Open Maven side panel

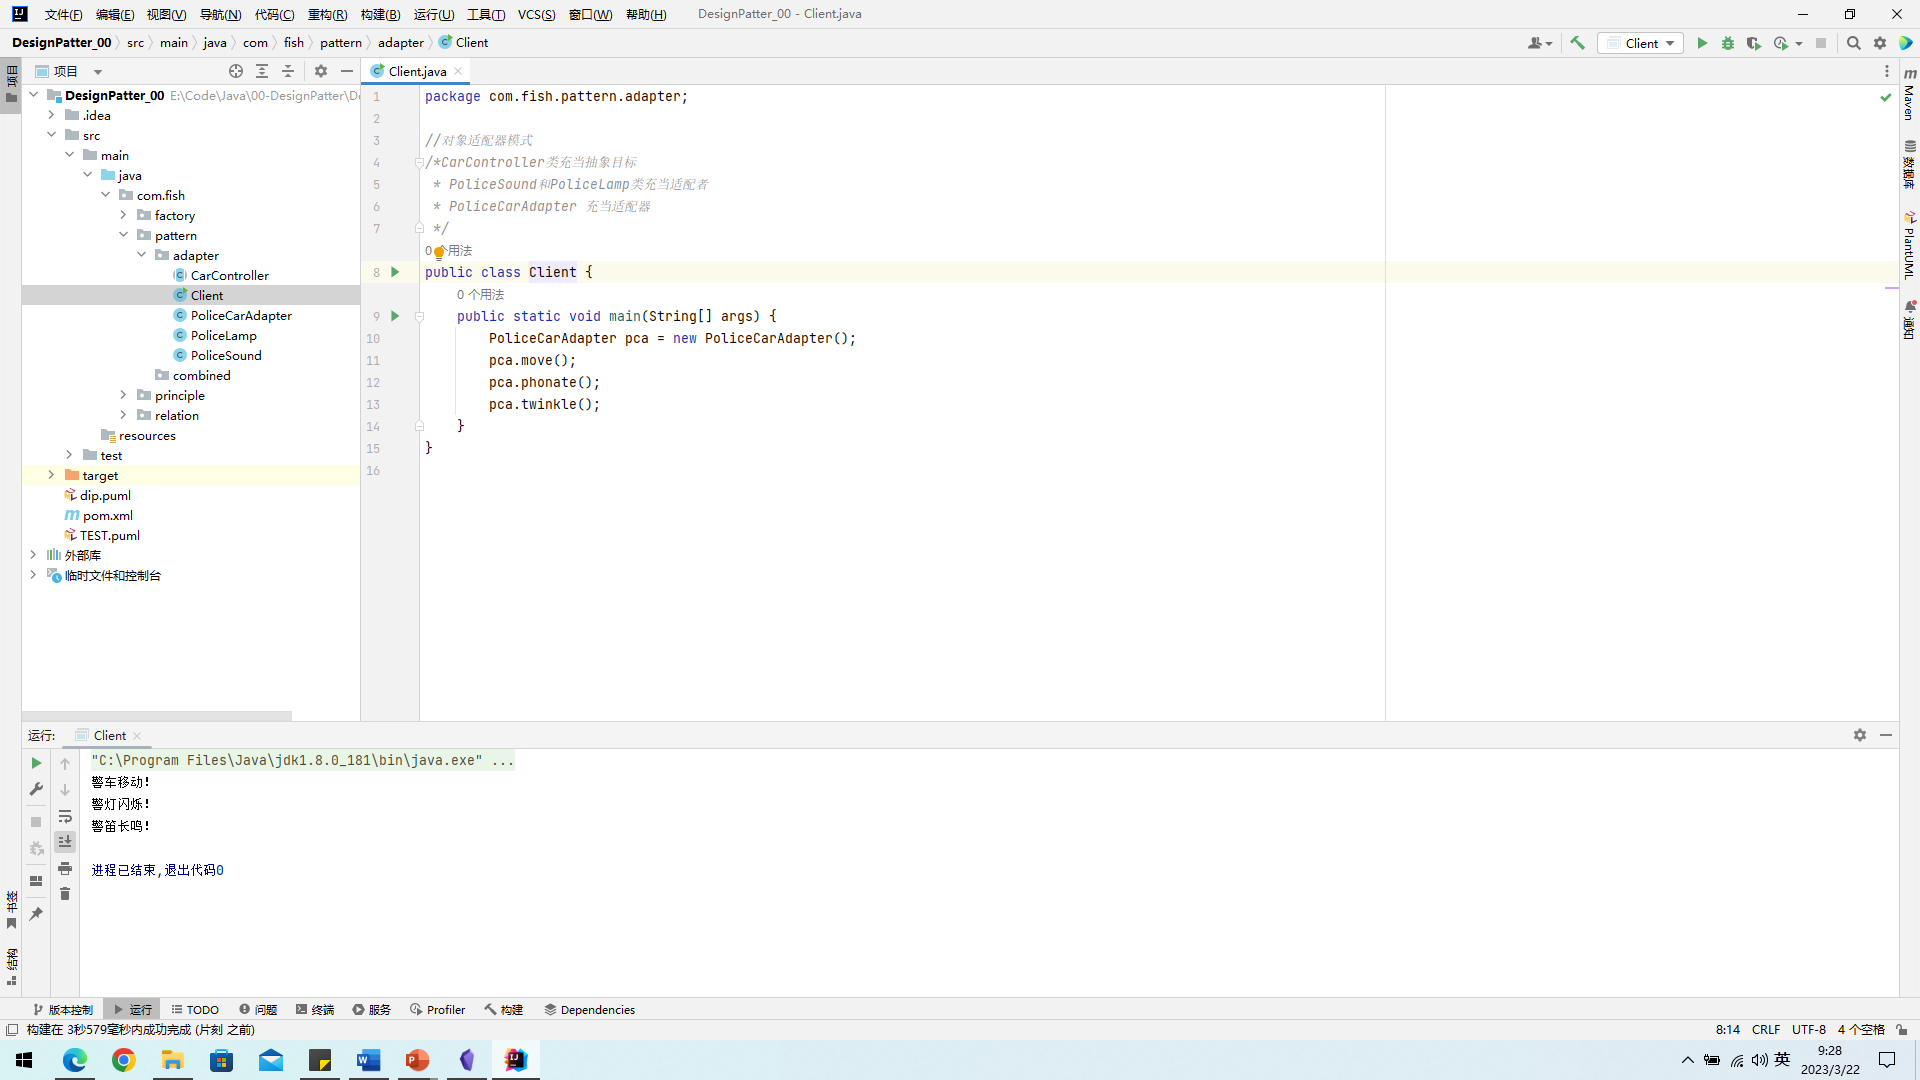click(x=1909, y=93)
